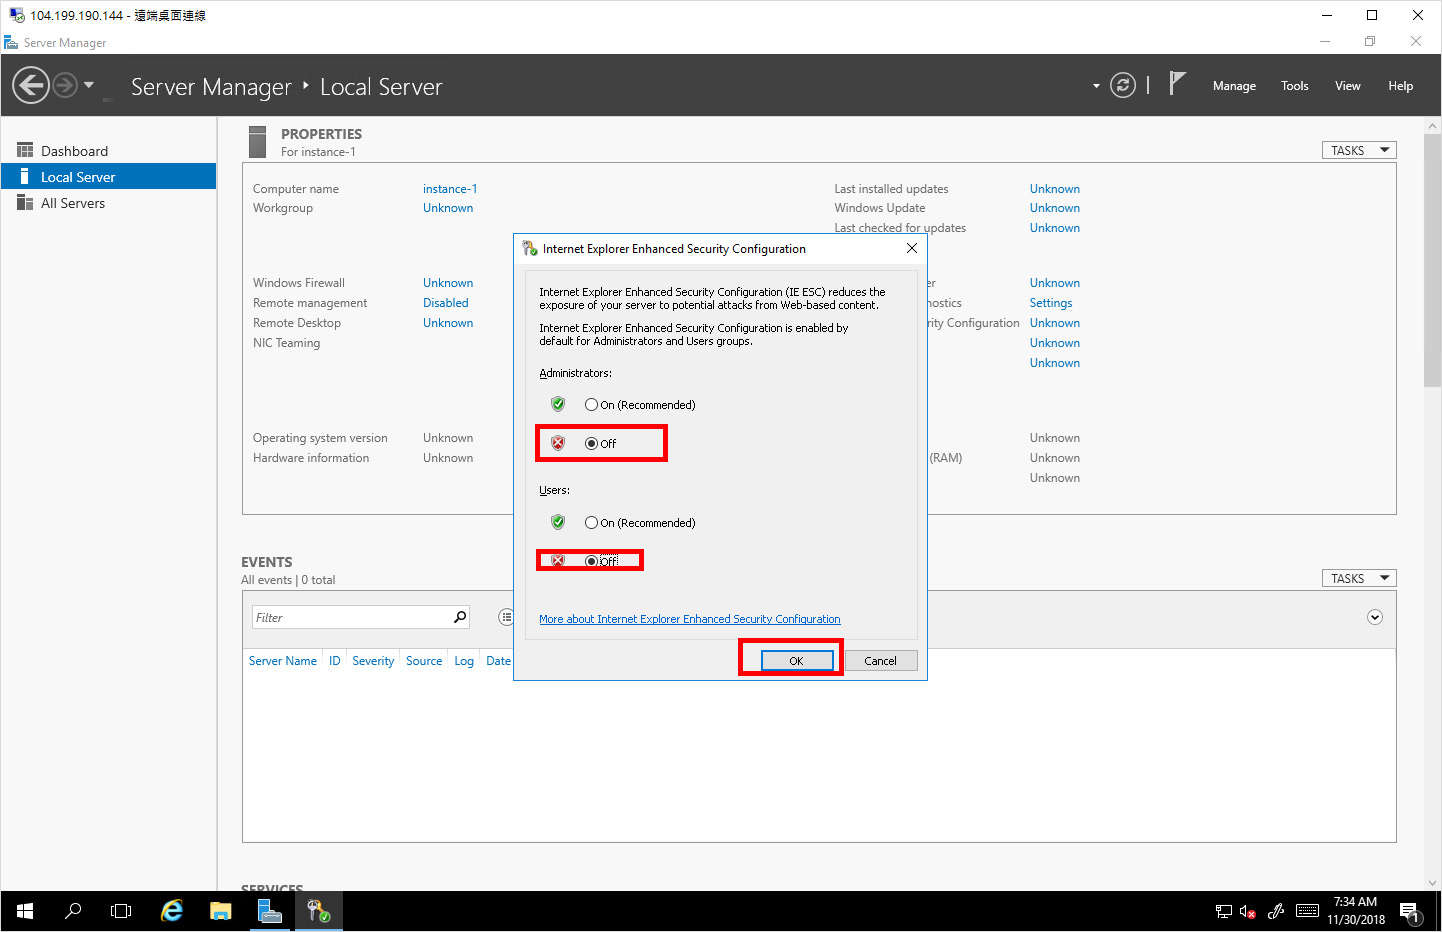The height and width of the screenshot is (932, 1442).
Task: Launch Internet Explorer from the taskbar
Action: coord(172,911)
